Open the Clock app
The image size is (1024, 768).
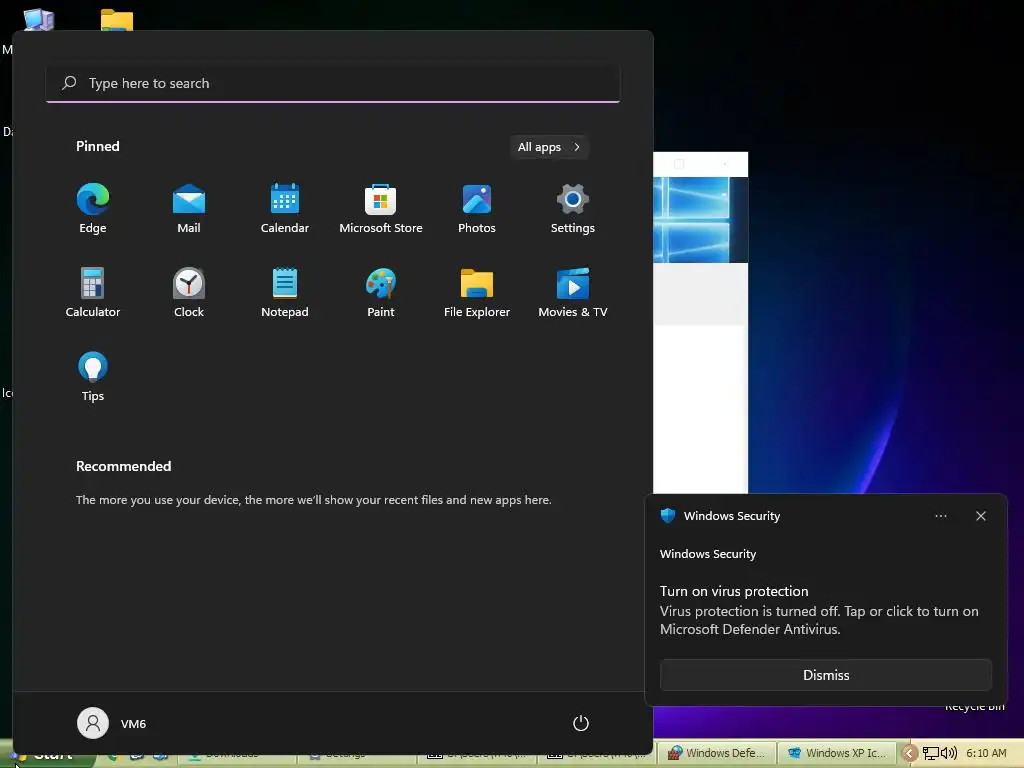[189, 293]
